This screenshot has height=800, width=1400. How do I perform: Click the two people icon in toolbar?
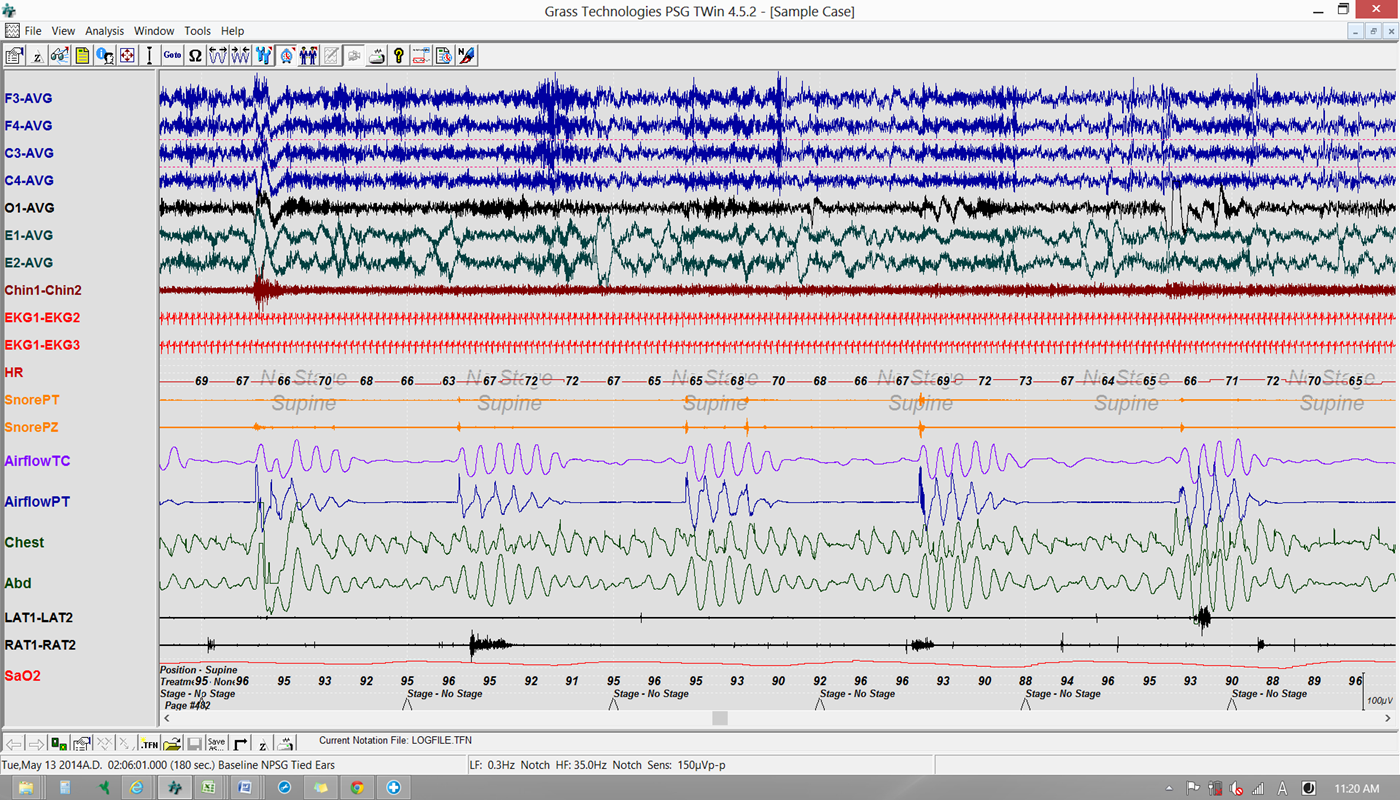308,56
